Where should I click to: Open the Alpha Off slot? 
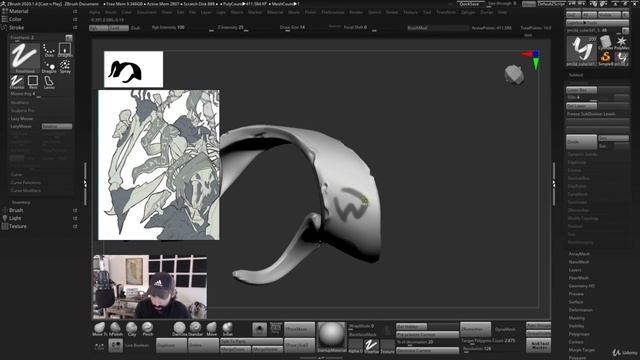pyautogui.click(x=355, y=346)
